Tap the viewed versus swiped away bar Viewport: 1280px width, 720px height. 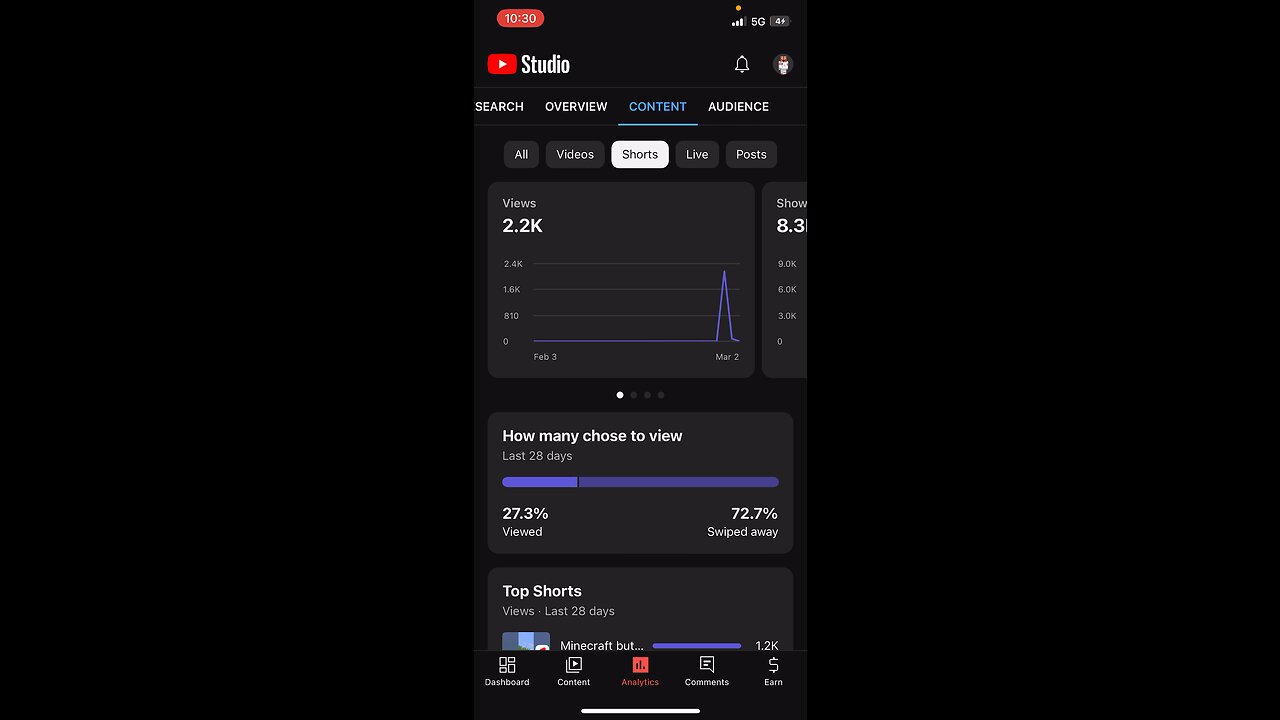(x=640, y=482)
